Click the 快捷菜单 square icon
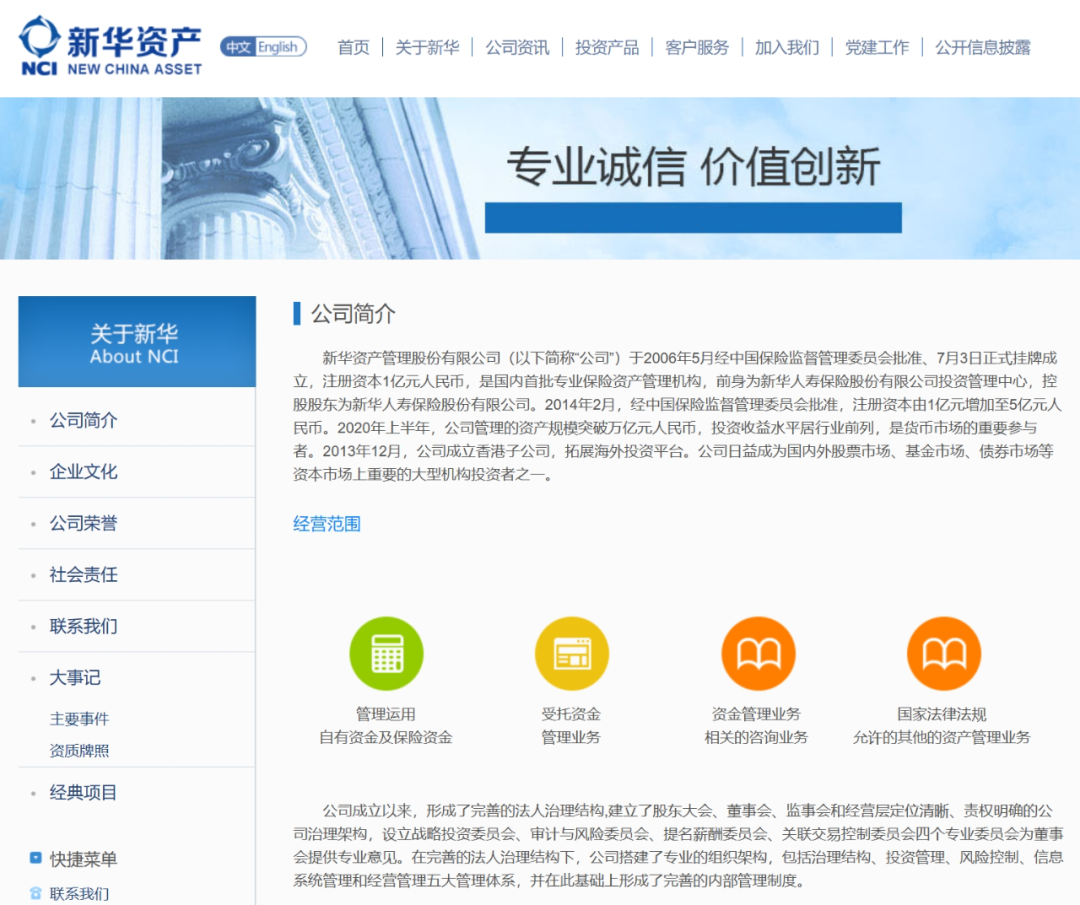The height and width of the screenshot is (905, 1080). [x=36, y=858]
